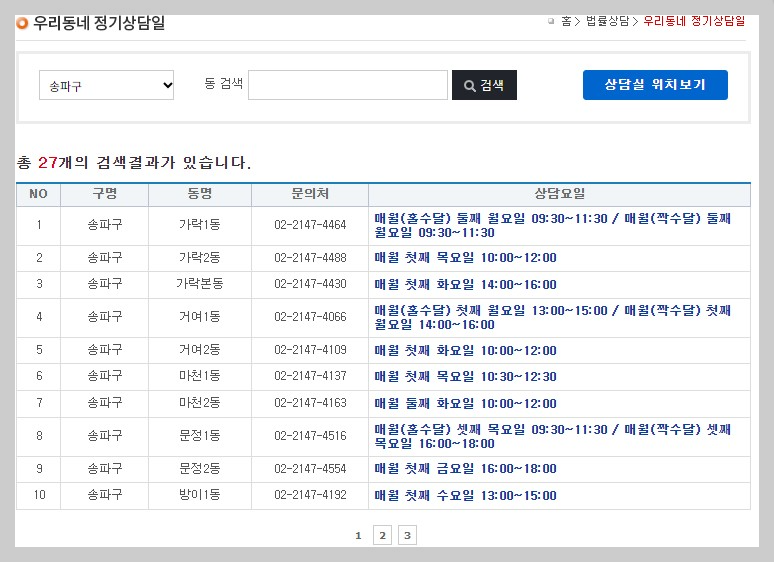The image size is (774, 562).
Task: Click phone number 02-2147-4464
Action: [x=310, y=225]
